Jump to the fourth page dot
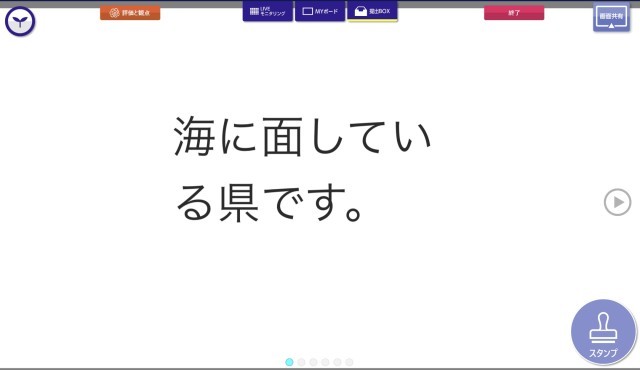This screenshot has height=370, width=640. 325,362
